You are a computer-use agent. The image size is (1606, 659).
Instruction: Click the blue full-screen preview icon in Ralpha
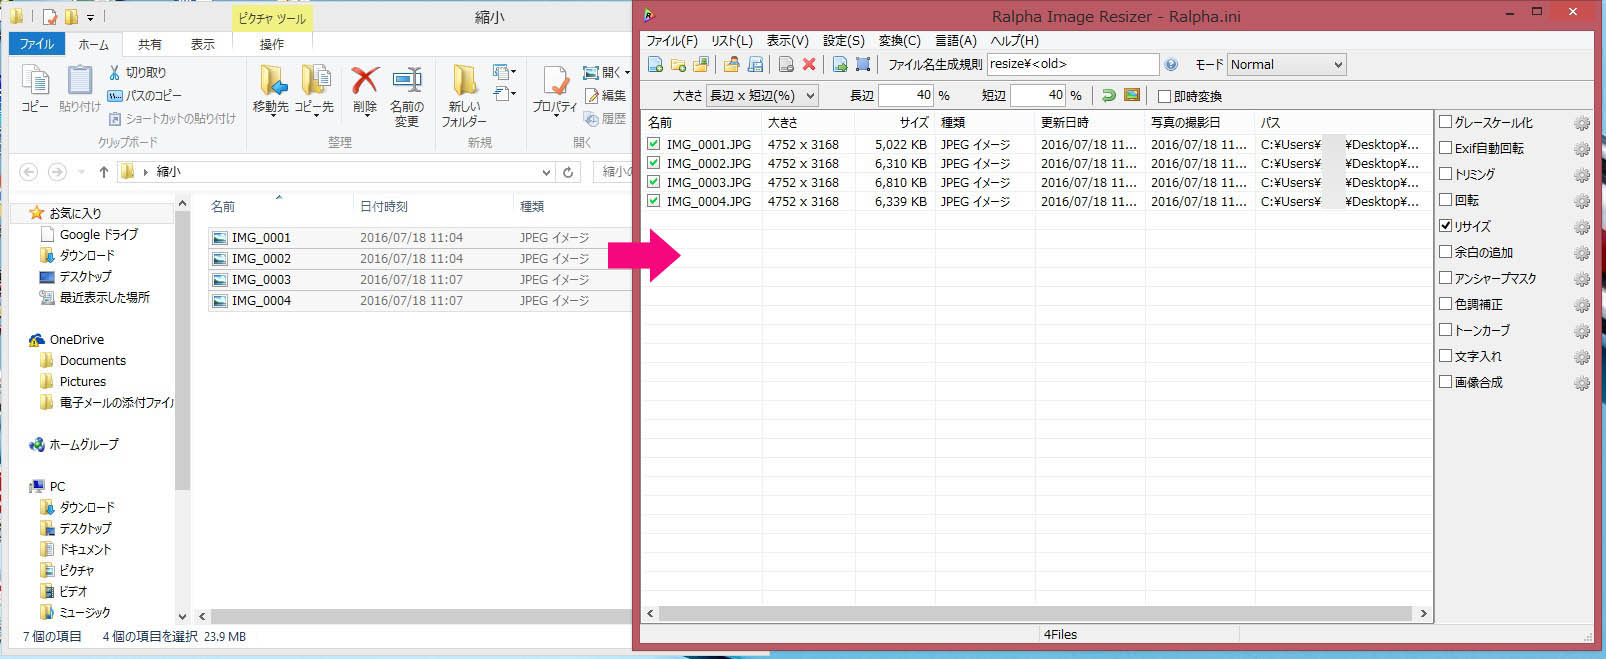[x=863, y=65]
